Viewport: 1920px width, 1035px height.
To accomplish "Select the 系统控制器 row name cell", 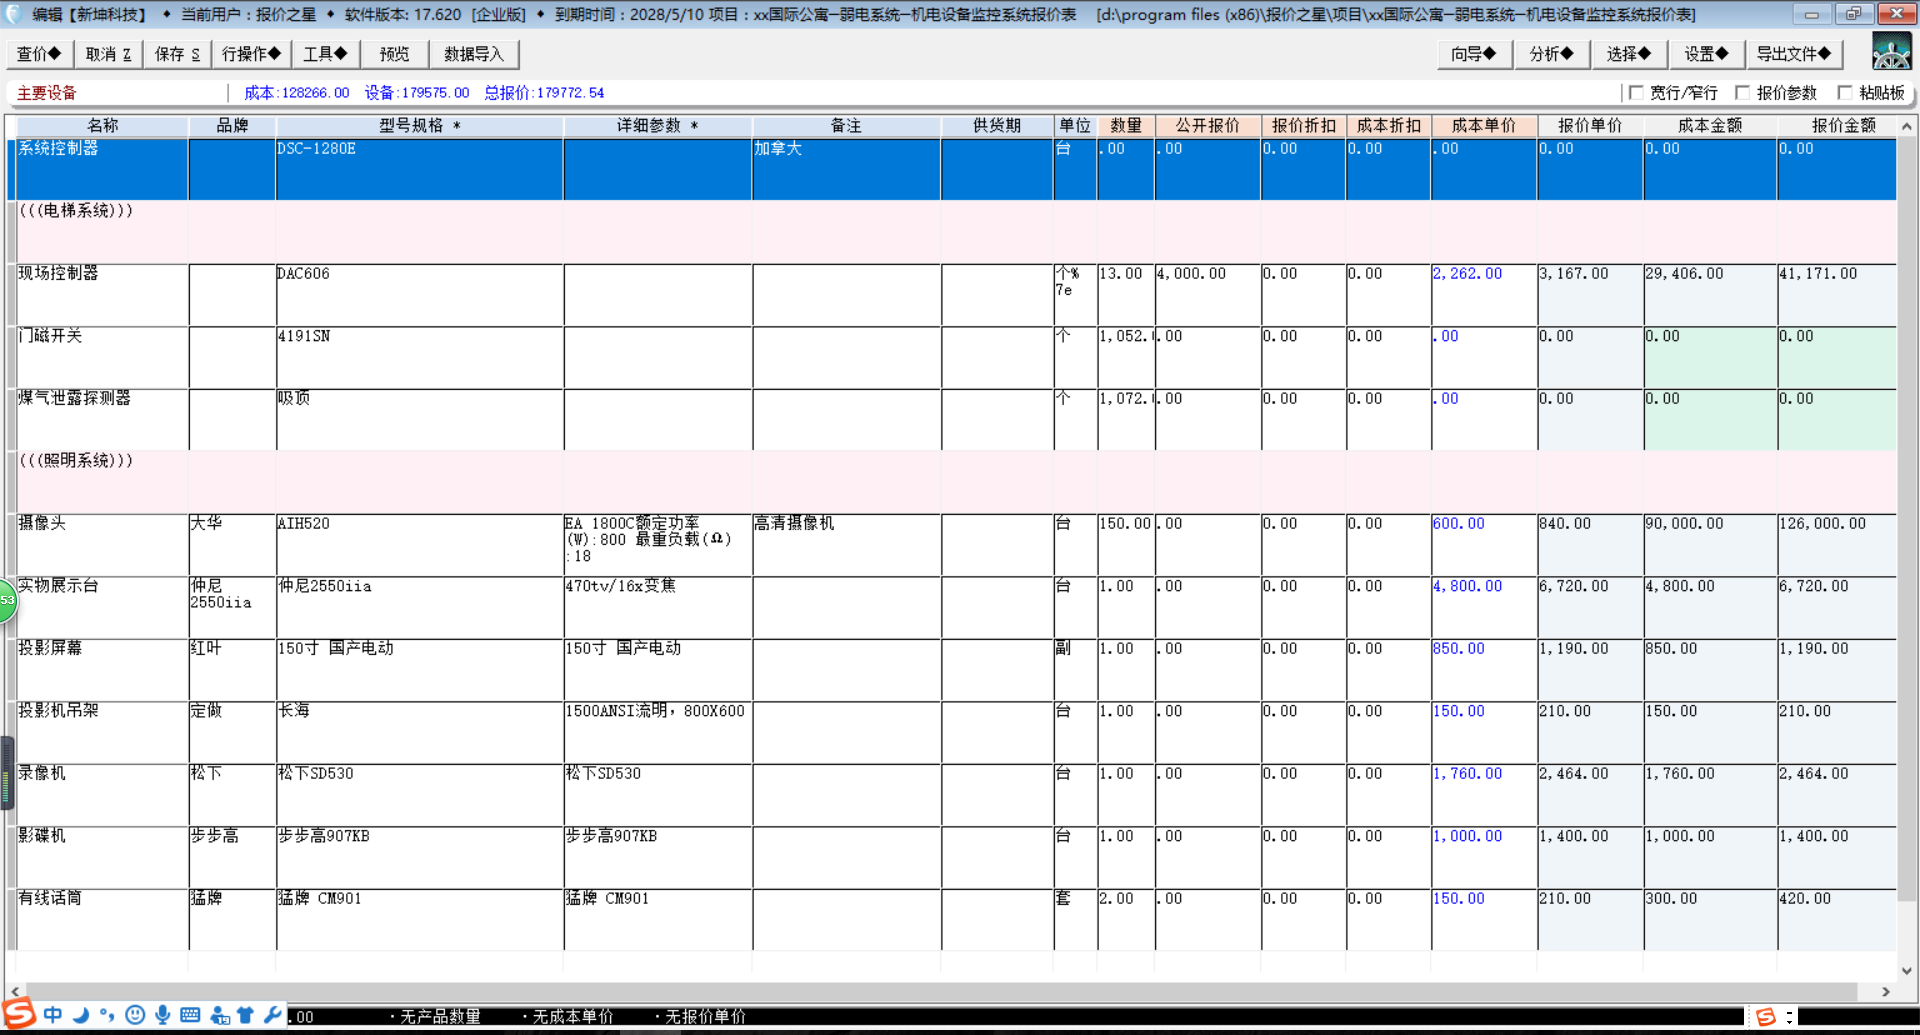I will click(102, 169).
